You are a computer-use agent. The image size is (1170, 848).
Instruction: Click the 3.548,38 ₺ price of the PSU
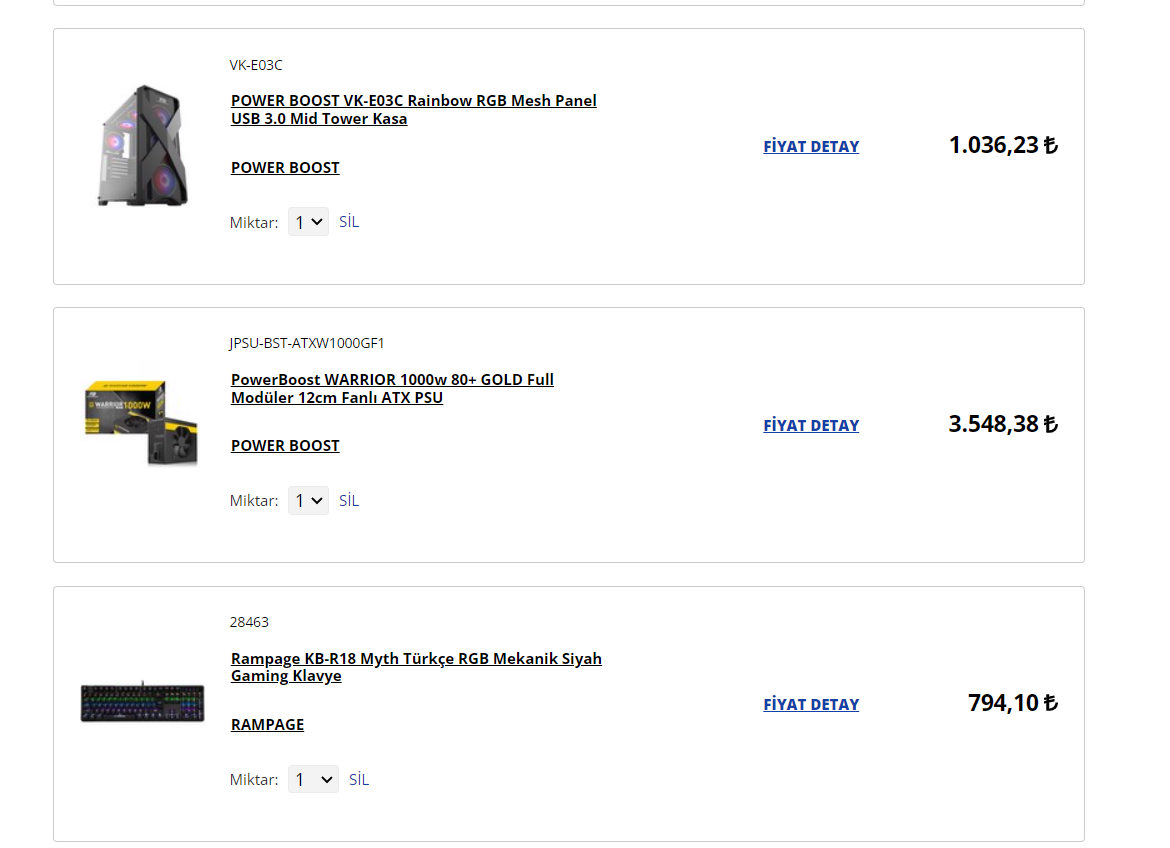(x=1002, y=424)
